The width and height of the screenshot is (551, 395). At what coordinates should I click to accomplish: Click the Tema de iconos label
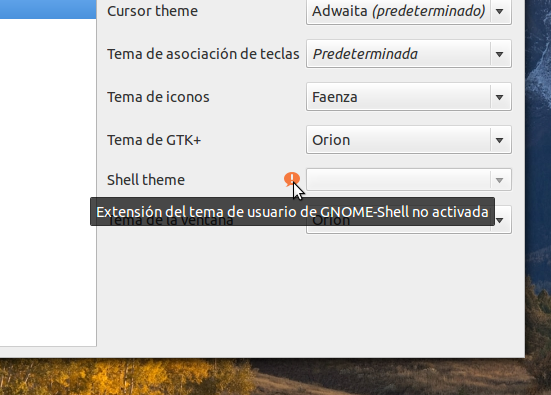(x=158, y=97)
